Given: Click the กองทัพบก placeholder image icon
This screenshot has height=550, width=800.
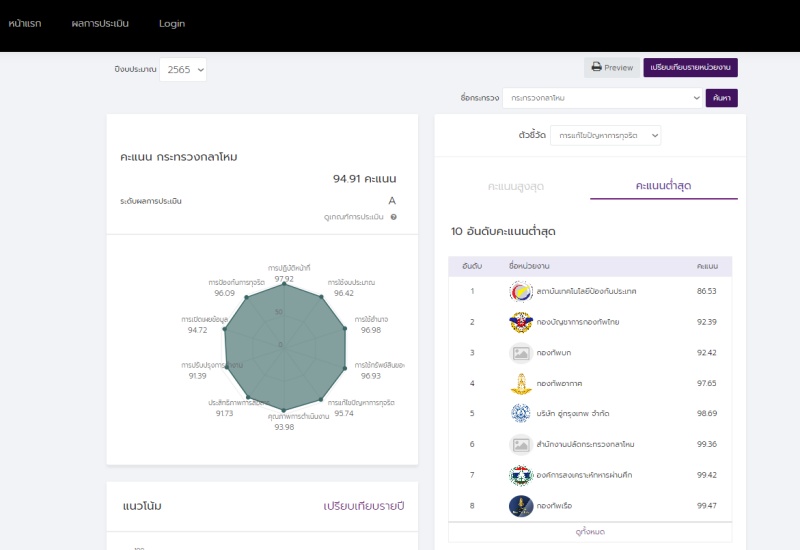Looking at the screenshot, I should tap(520, 352).
